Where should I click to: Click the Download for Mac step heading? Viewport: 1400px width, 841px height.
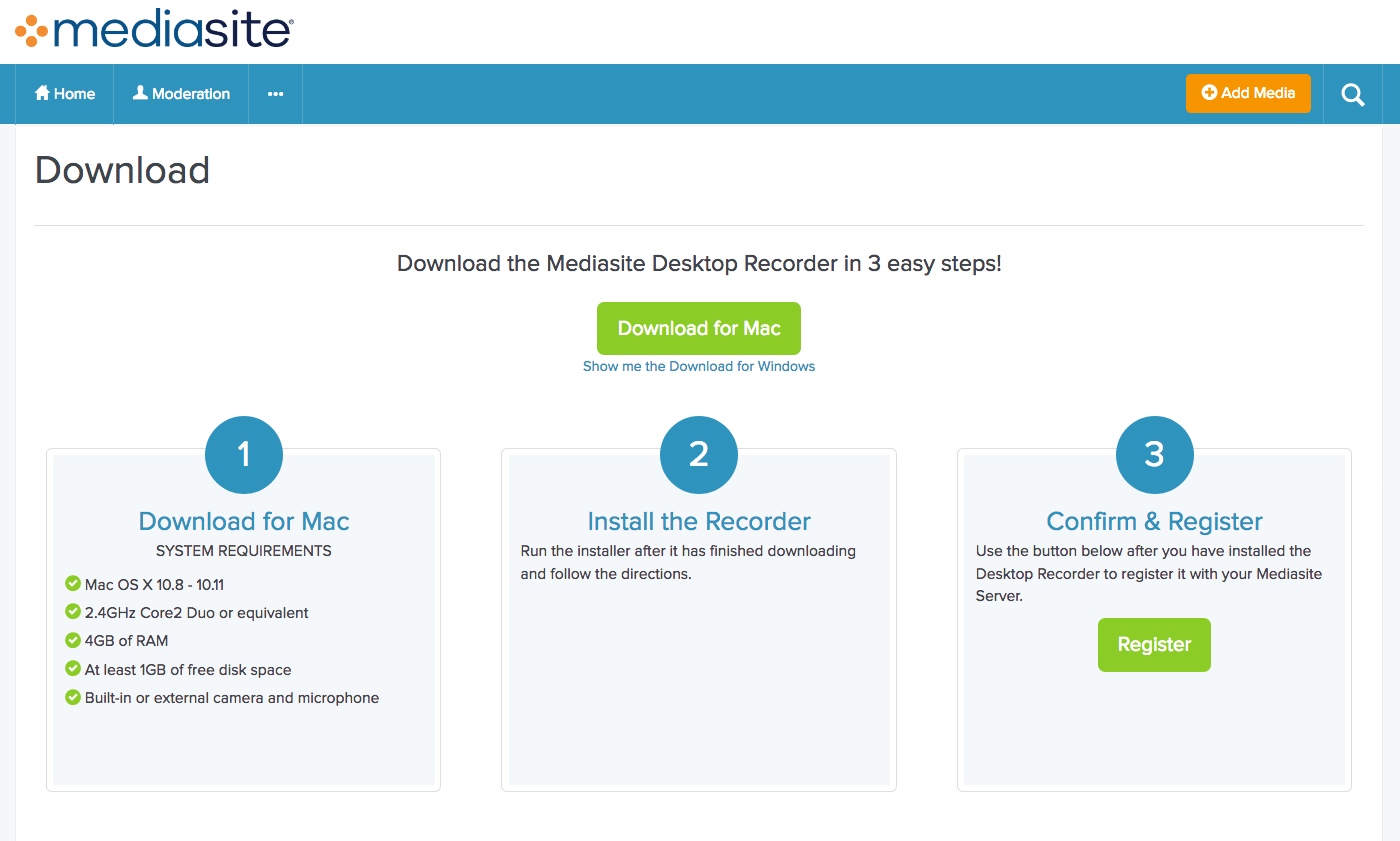pyautogui.click(x=244, y=521)
